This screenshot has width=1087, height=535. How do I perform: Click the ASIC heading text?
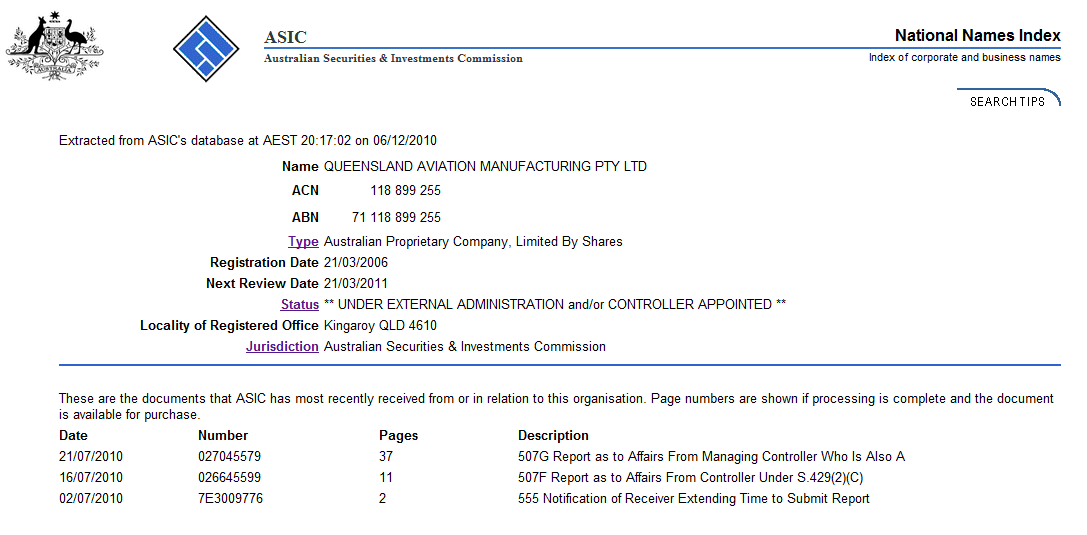coord(285,37)
